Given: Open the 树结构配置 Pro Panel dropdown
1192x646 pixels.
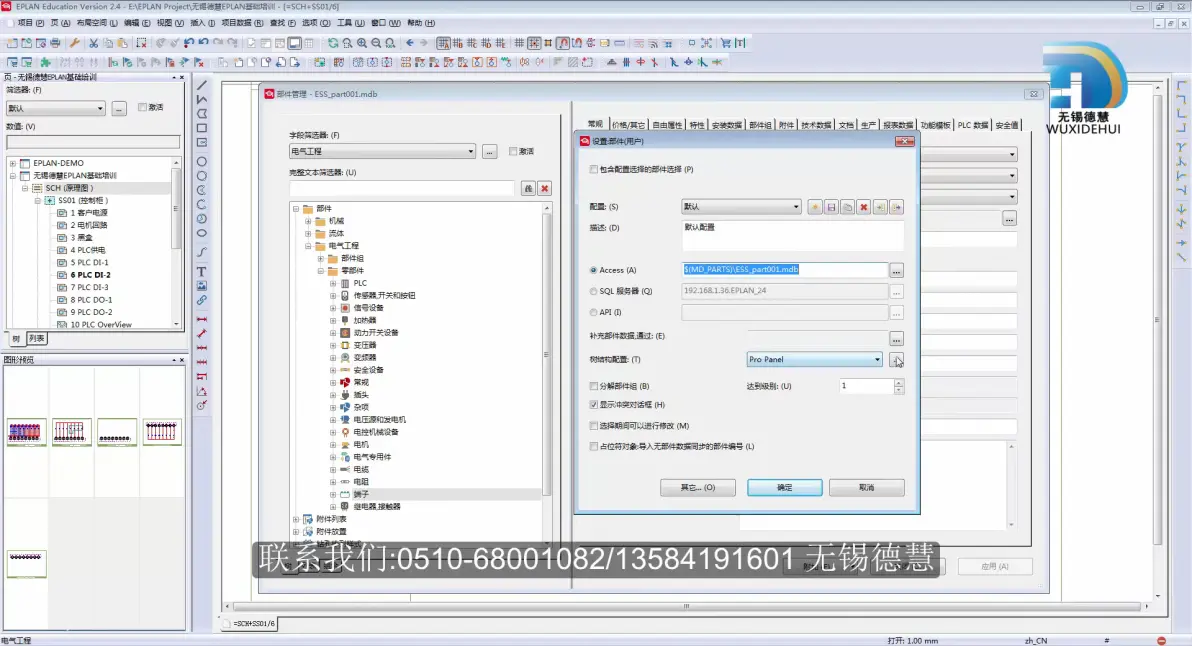Looking at the screenshot, I should pyautogui.click(x=814, y=359).
